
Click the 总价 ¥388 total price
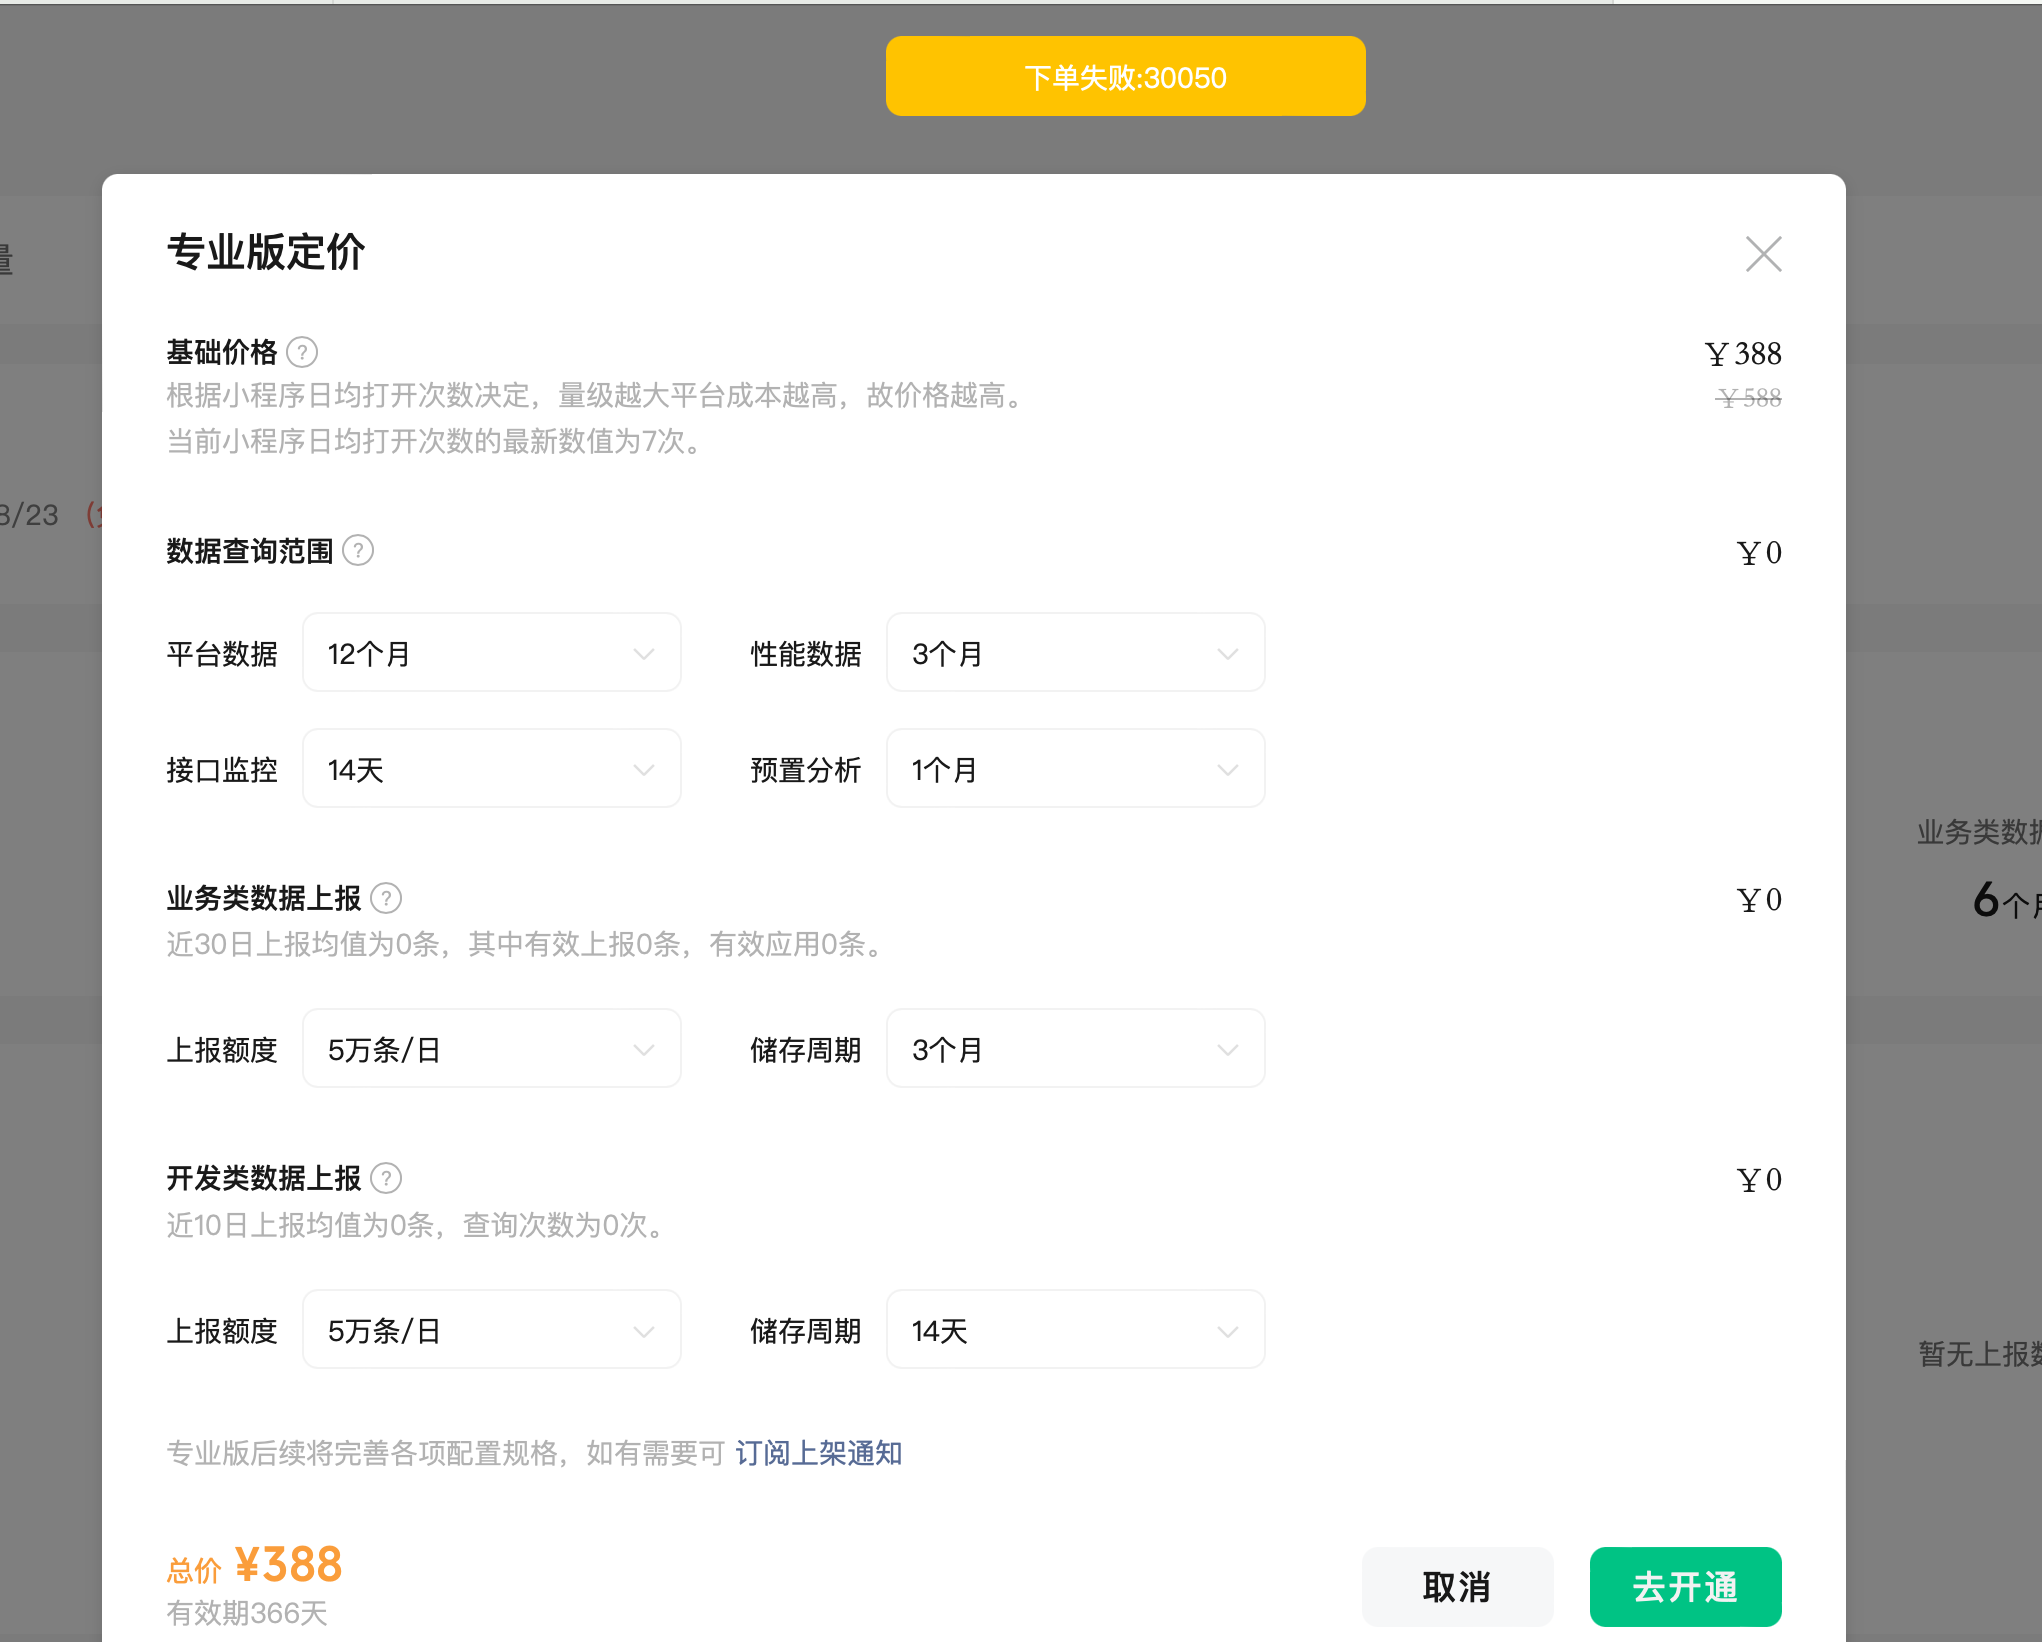[x=287, y=1565]
